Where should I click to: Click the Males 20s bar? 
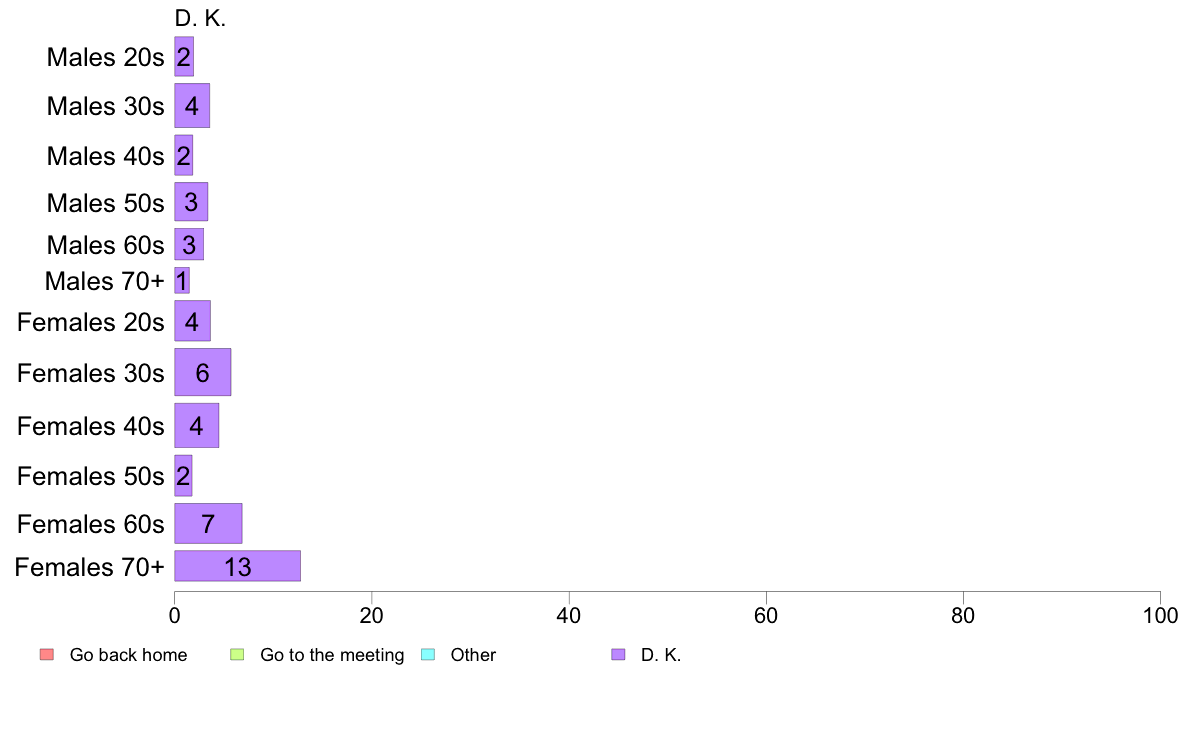click(x=184, y=57)
